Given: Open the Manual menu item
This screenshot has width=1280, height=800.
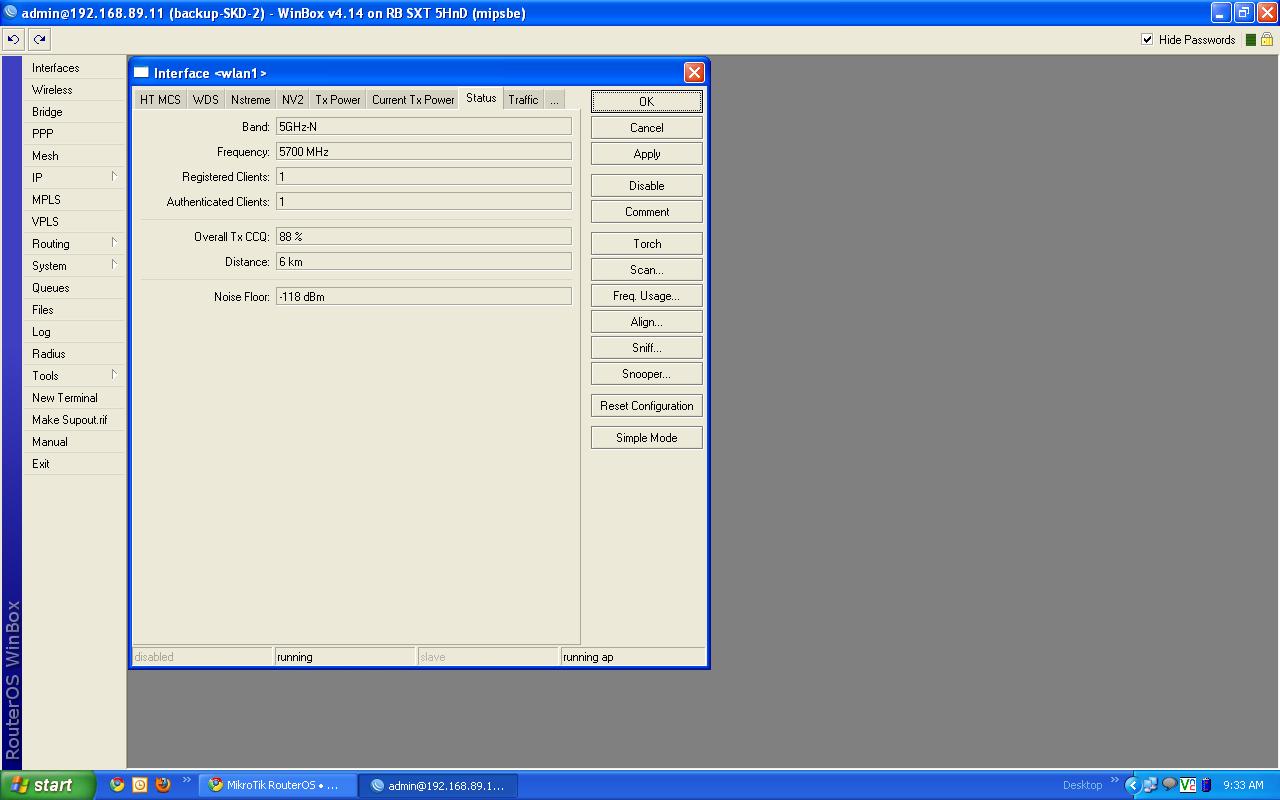Looking at the screenshot, I should (x=74, y=442).
